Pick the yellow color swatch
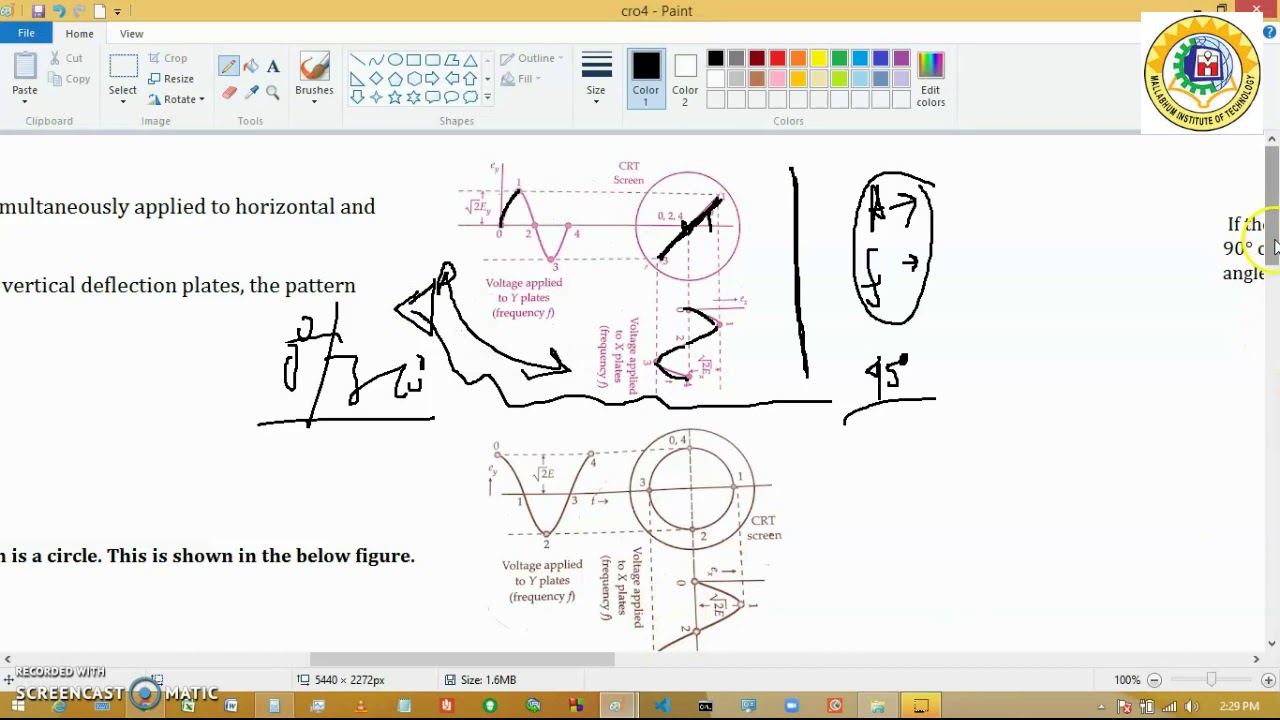This screenshot has height=720, width=1280. click(x=819, y=59)
